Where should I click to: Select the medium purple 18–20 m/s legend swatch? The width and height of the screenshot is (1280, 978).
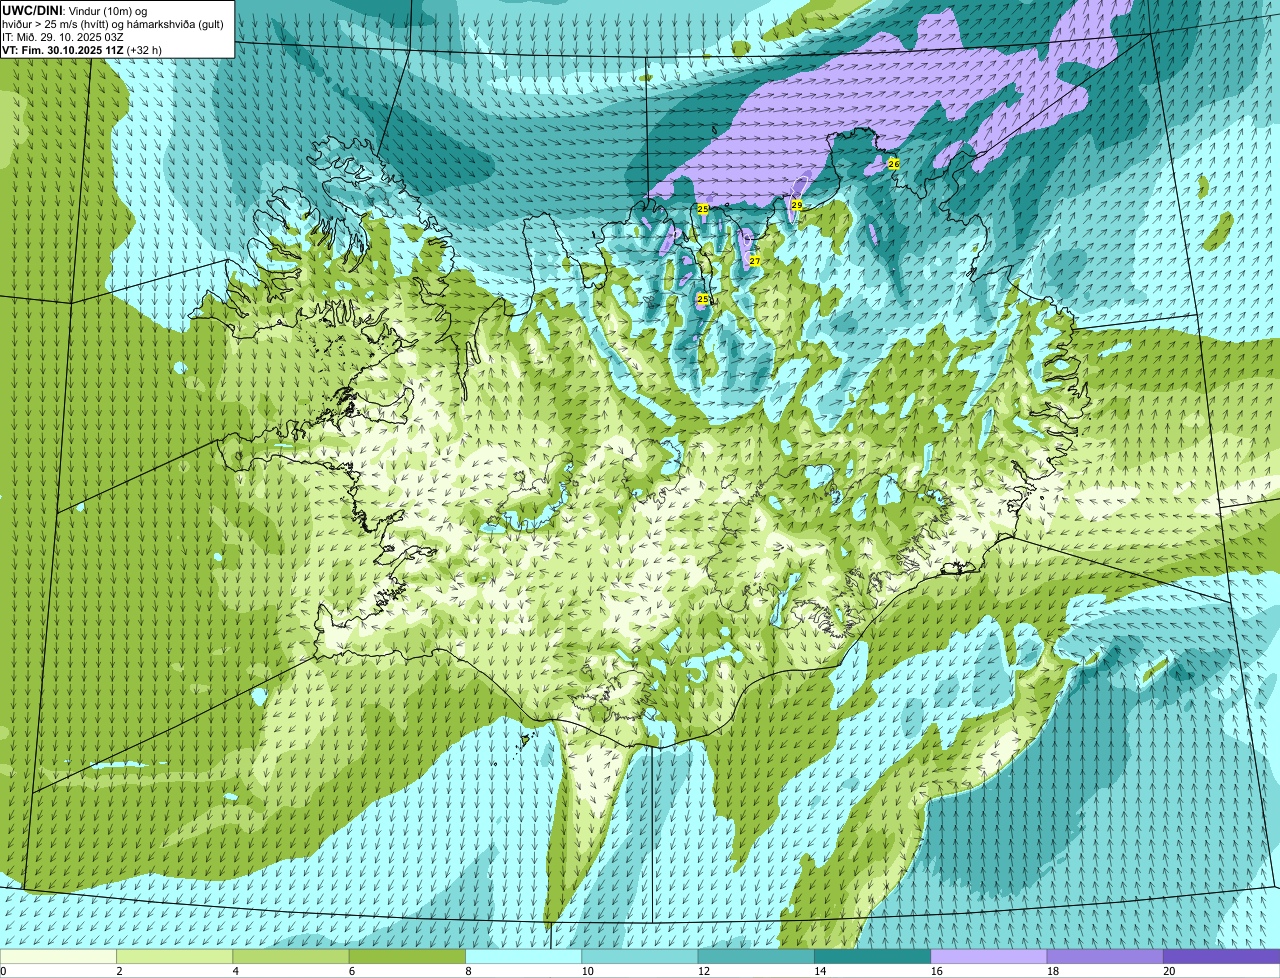1105,956
